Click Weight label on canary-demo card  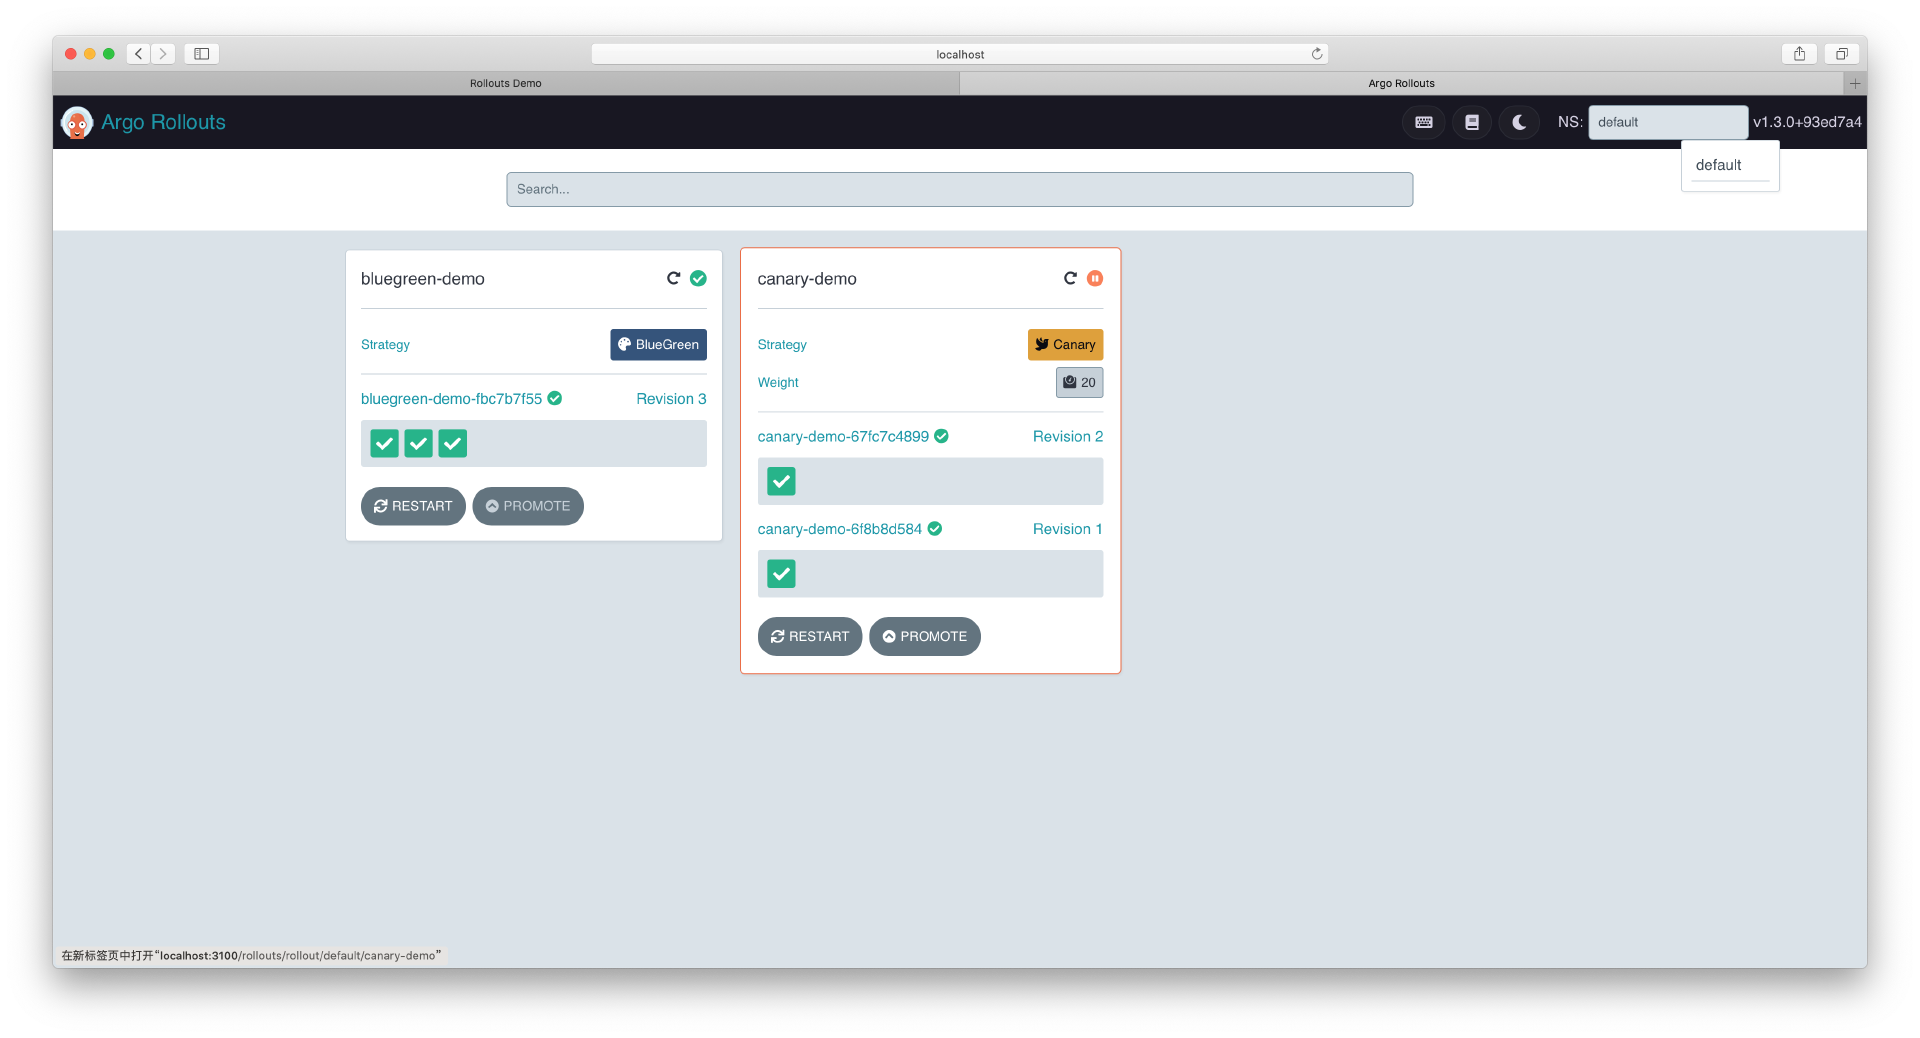pyautogui.click(x=778, y=382)
